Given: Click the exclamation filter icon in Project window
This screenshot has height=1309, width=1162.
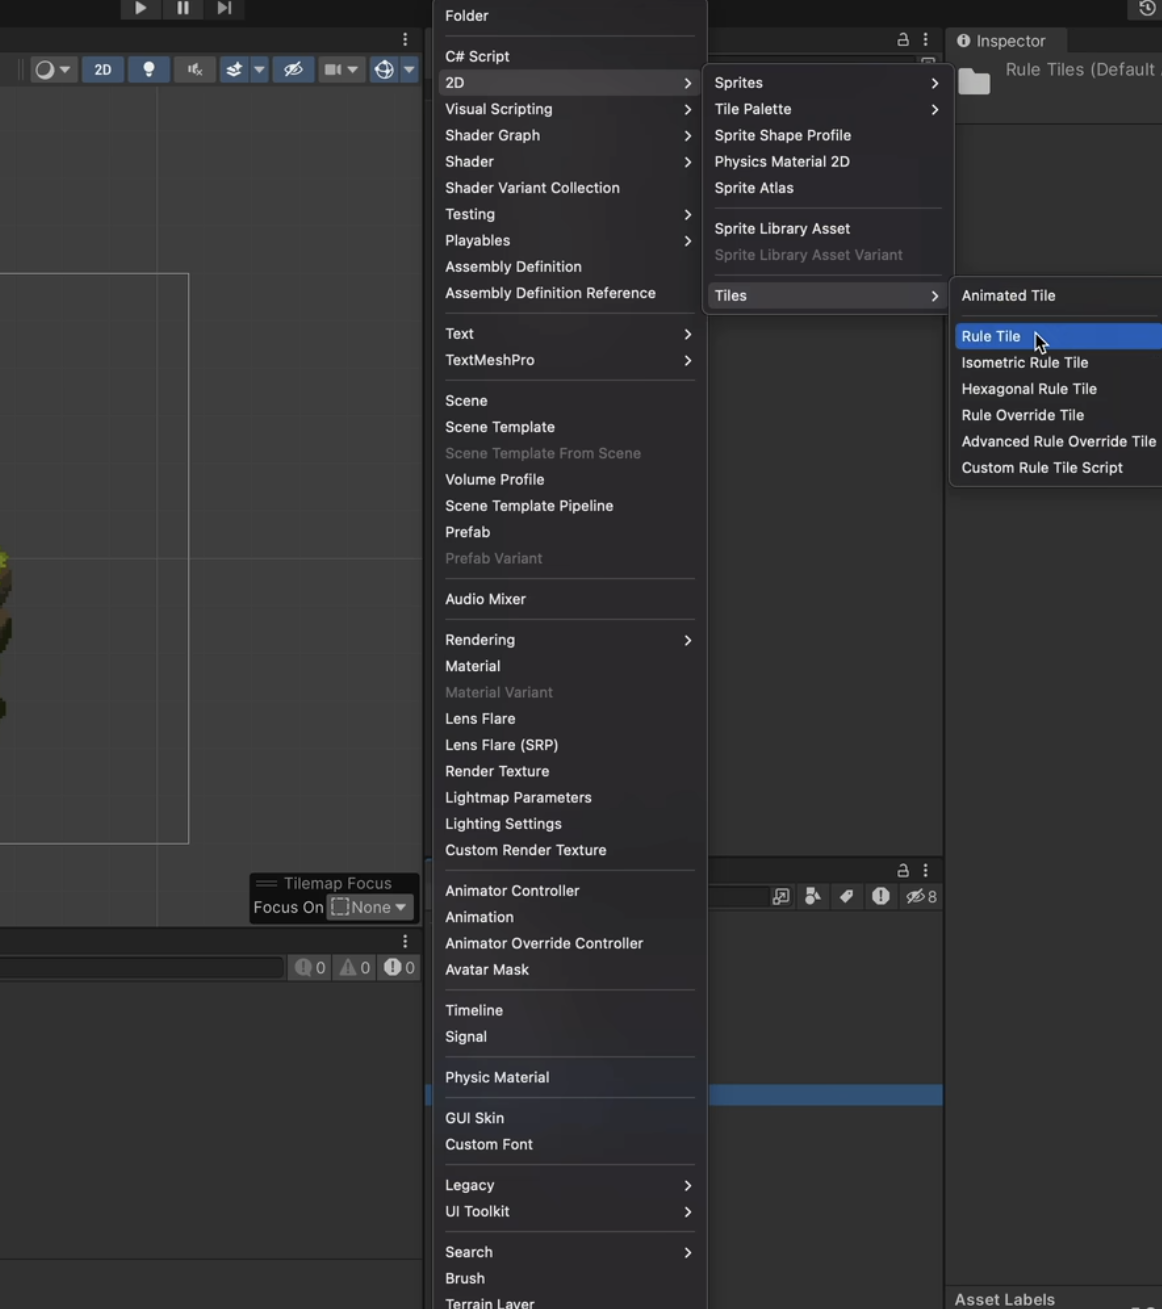Looking at the screenshot, I should tap(880, 897).
